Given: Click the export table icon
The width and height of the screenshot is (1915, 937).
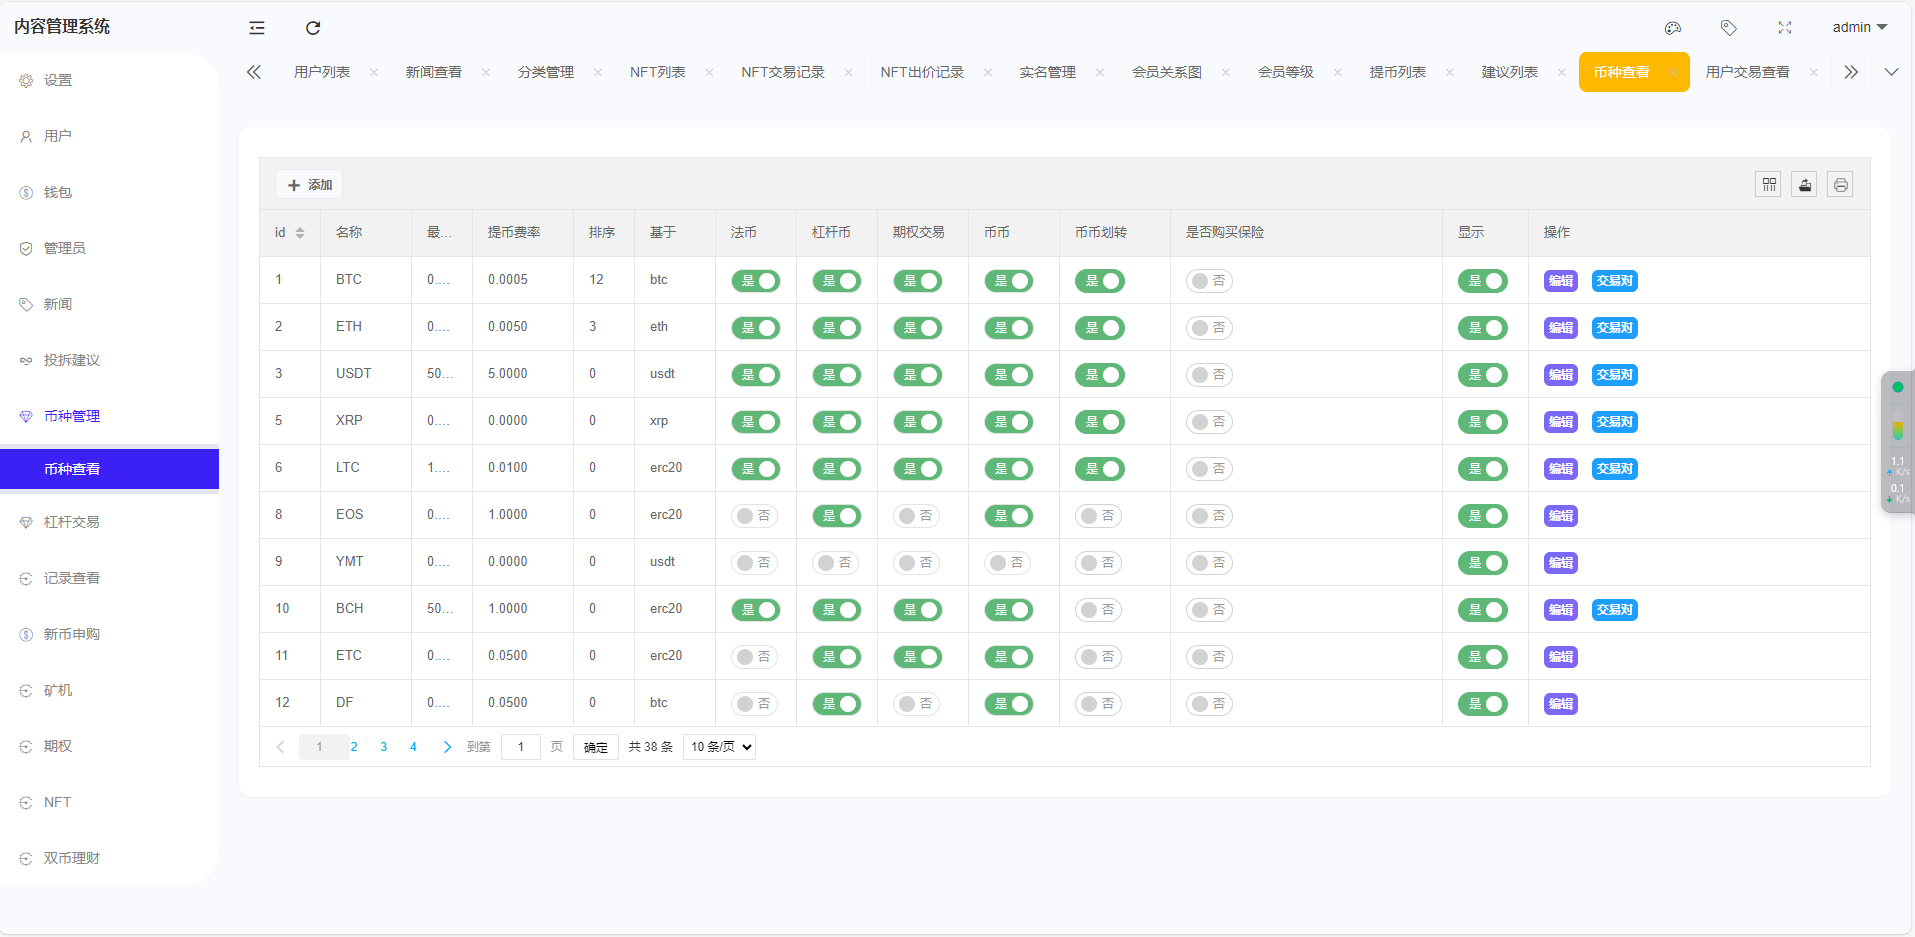Looking at the screenshot, I should tap(1805, 184).
